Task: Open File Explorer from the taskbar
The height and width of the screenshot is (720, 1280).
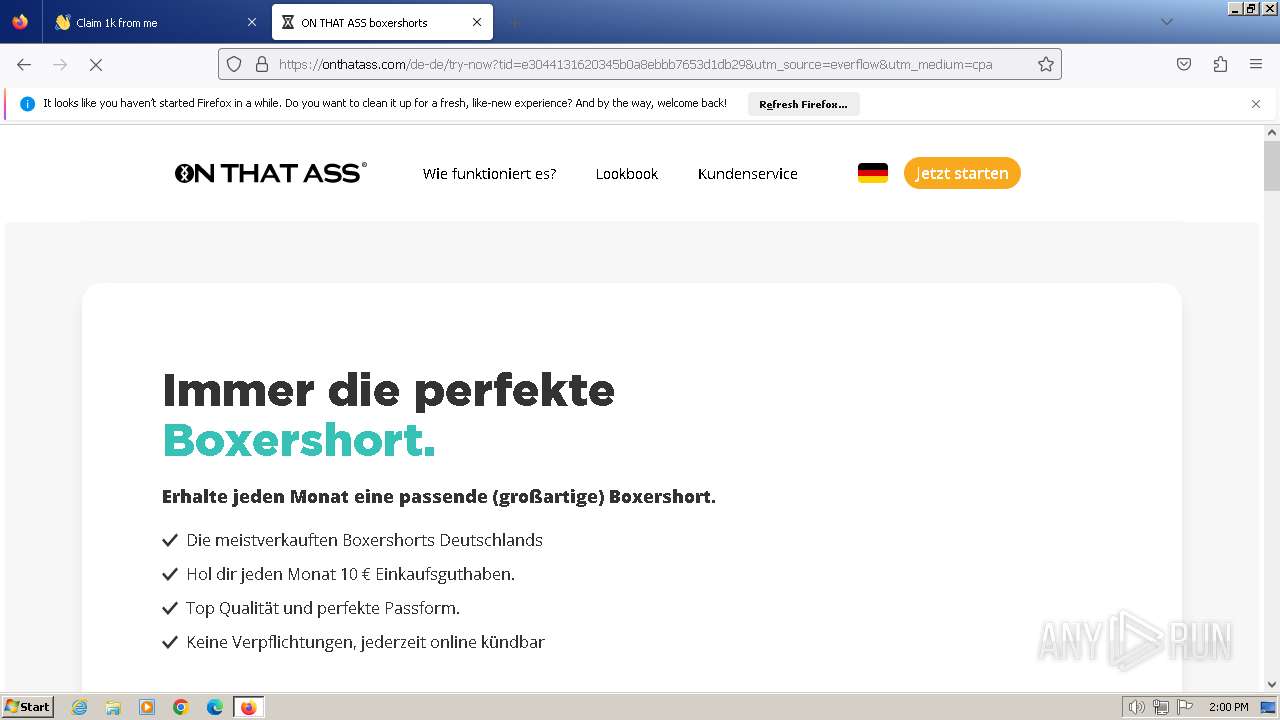Action: click(x=113, y=707)
